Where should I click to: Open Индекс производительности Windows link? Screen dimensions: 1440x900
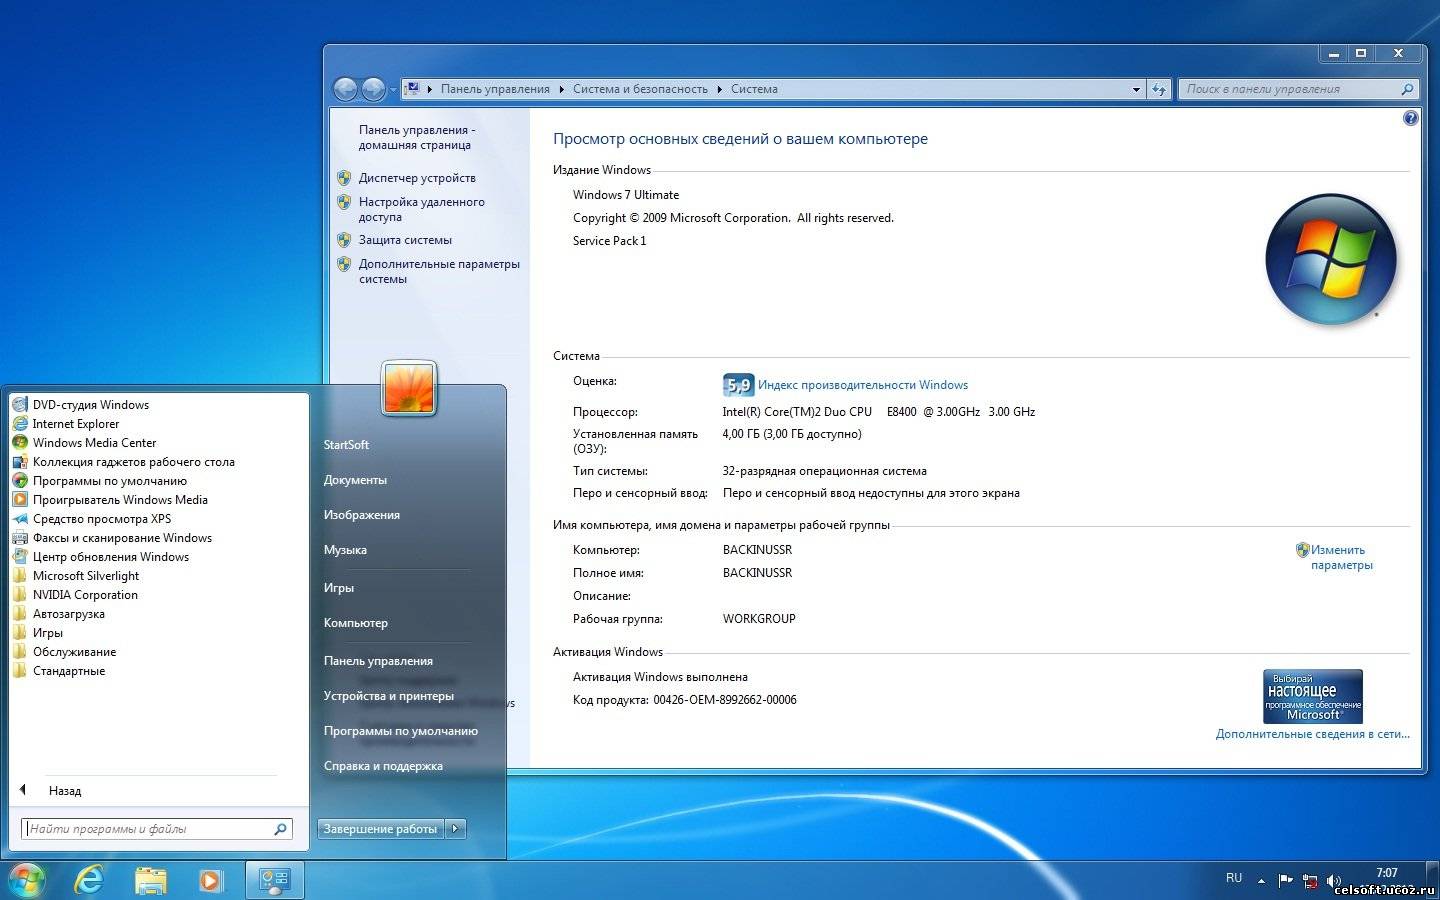click(x=863, y=385)
